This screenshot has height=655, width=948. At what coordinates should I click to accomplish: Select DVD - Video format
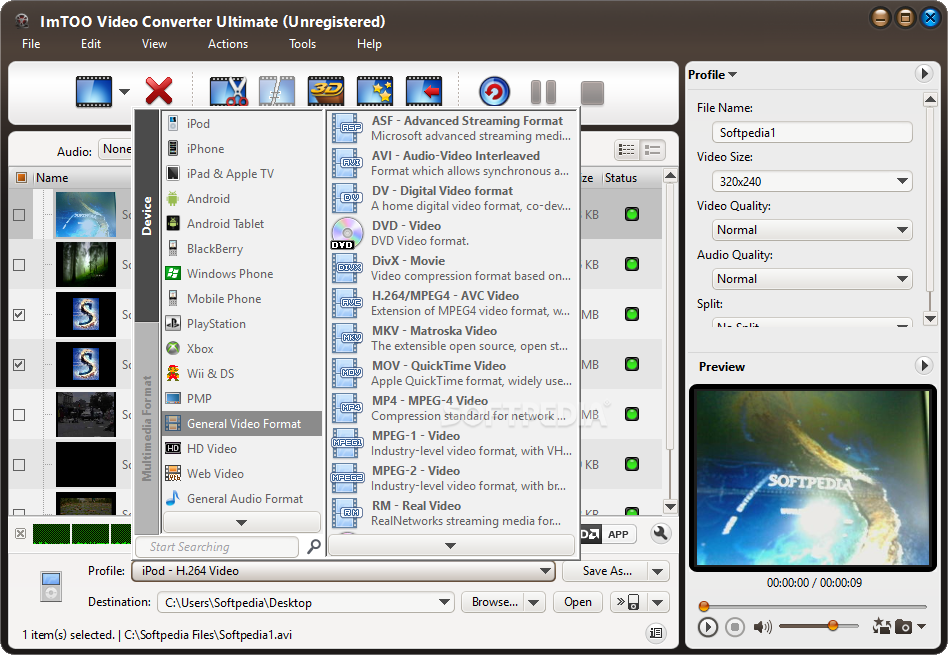tap(450, 233)
